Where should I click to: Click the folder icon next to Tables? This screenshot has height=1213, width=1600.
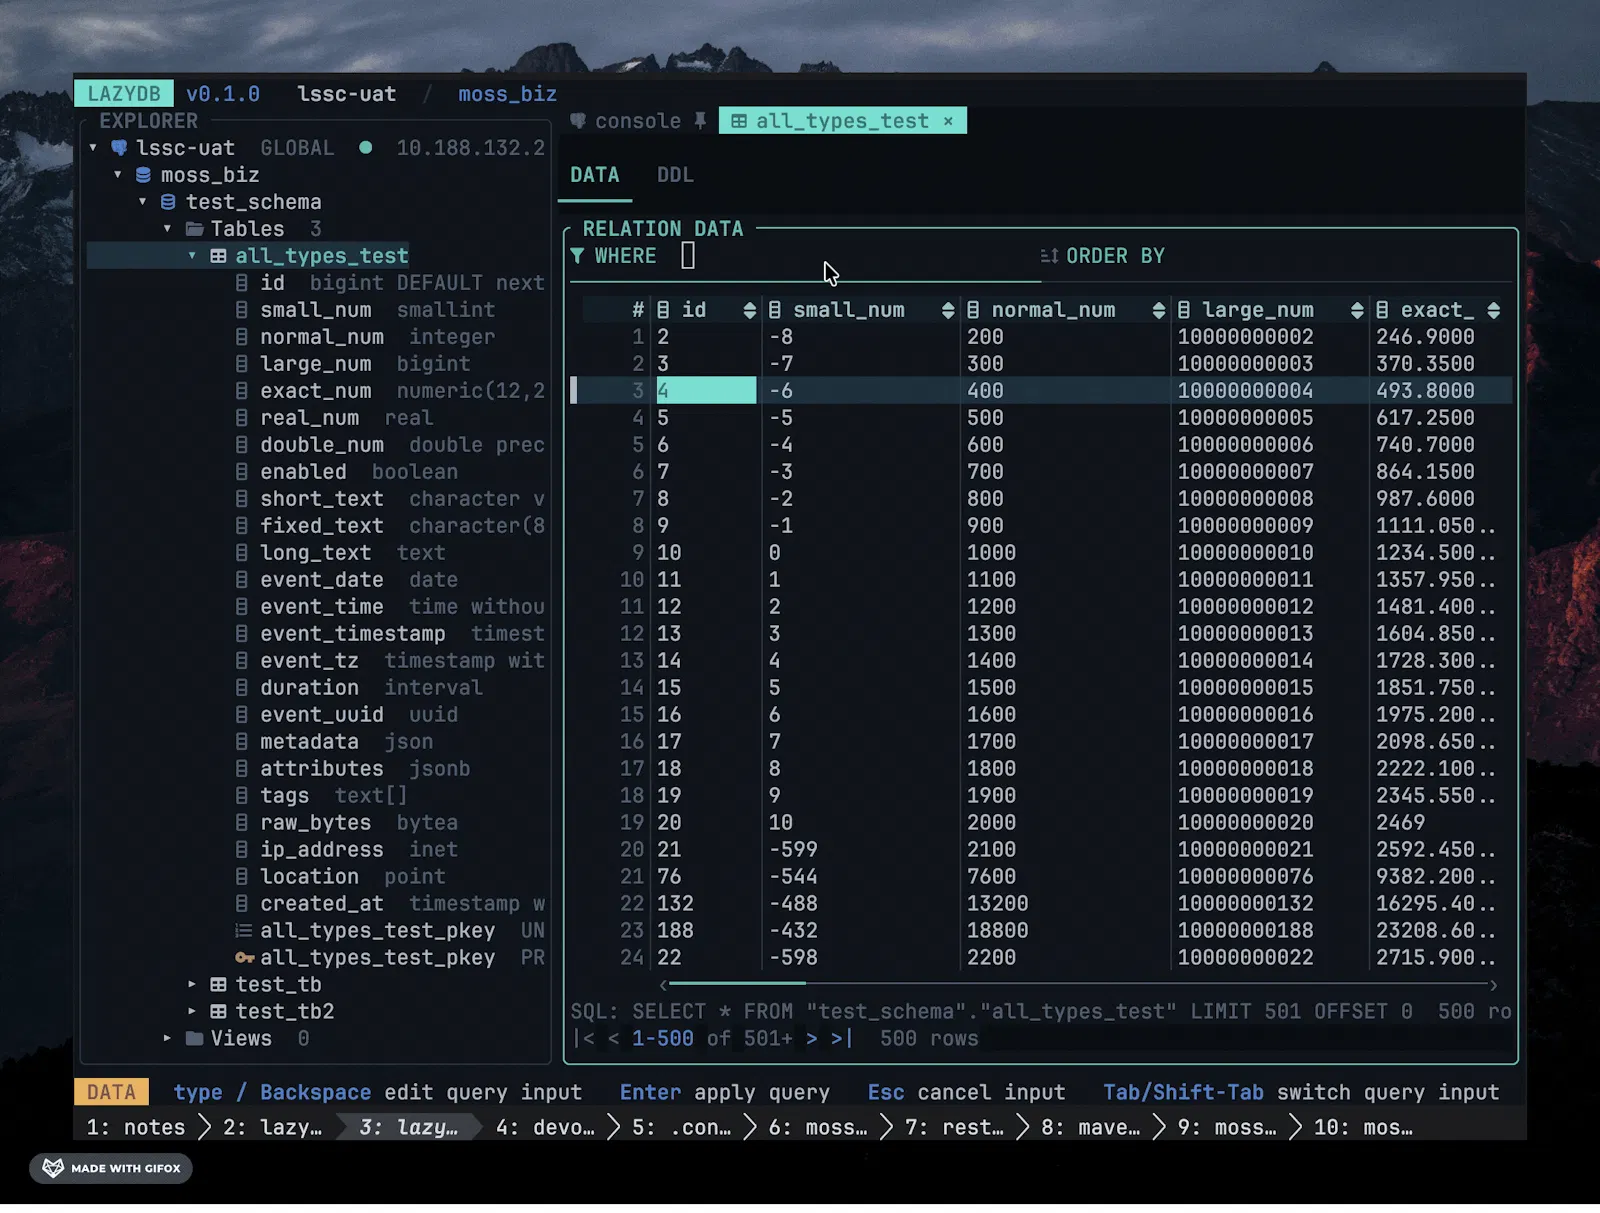coord(194,229)
